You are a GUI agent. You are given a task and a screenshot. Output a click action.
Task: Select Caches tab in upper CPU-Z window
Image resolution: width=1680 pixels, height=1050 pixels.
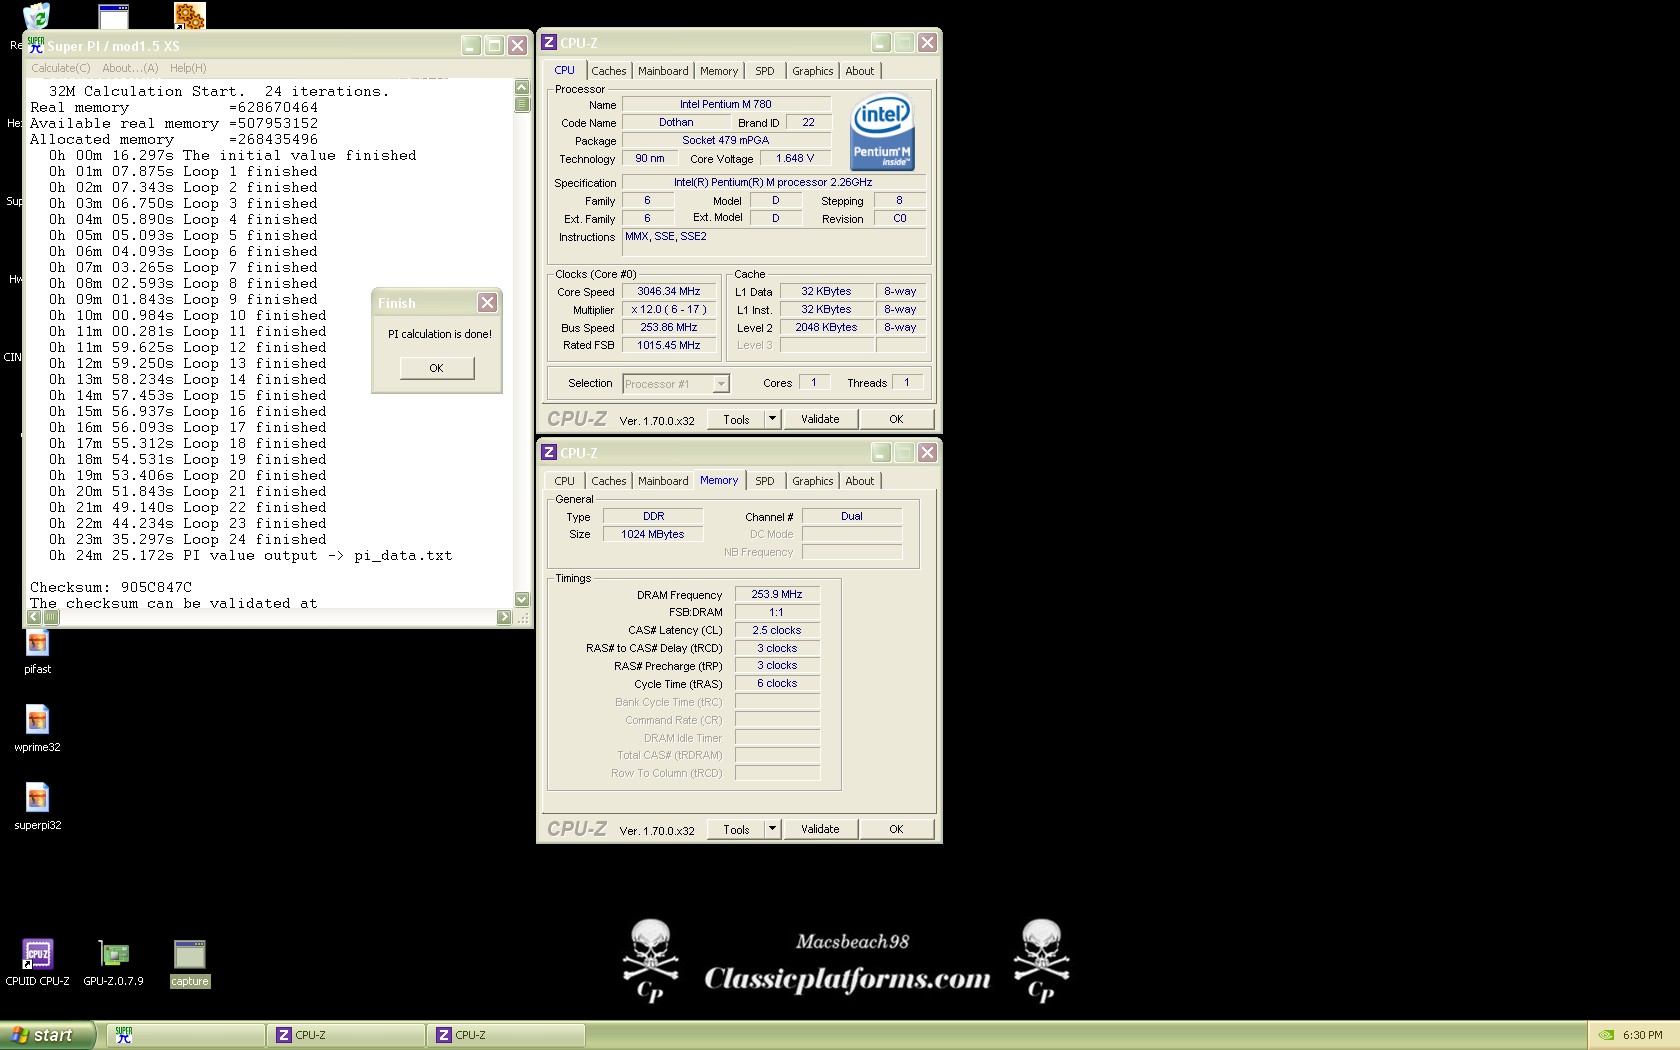608,71
